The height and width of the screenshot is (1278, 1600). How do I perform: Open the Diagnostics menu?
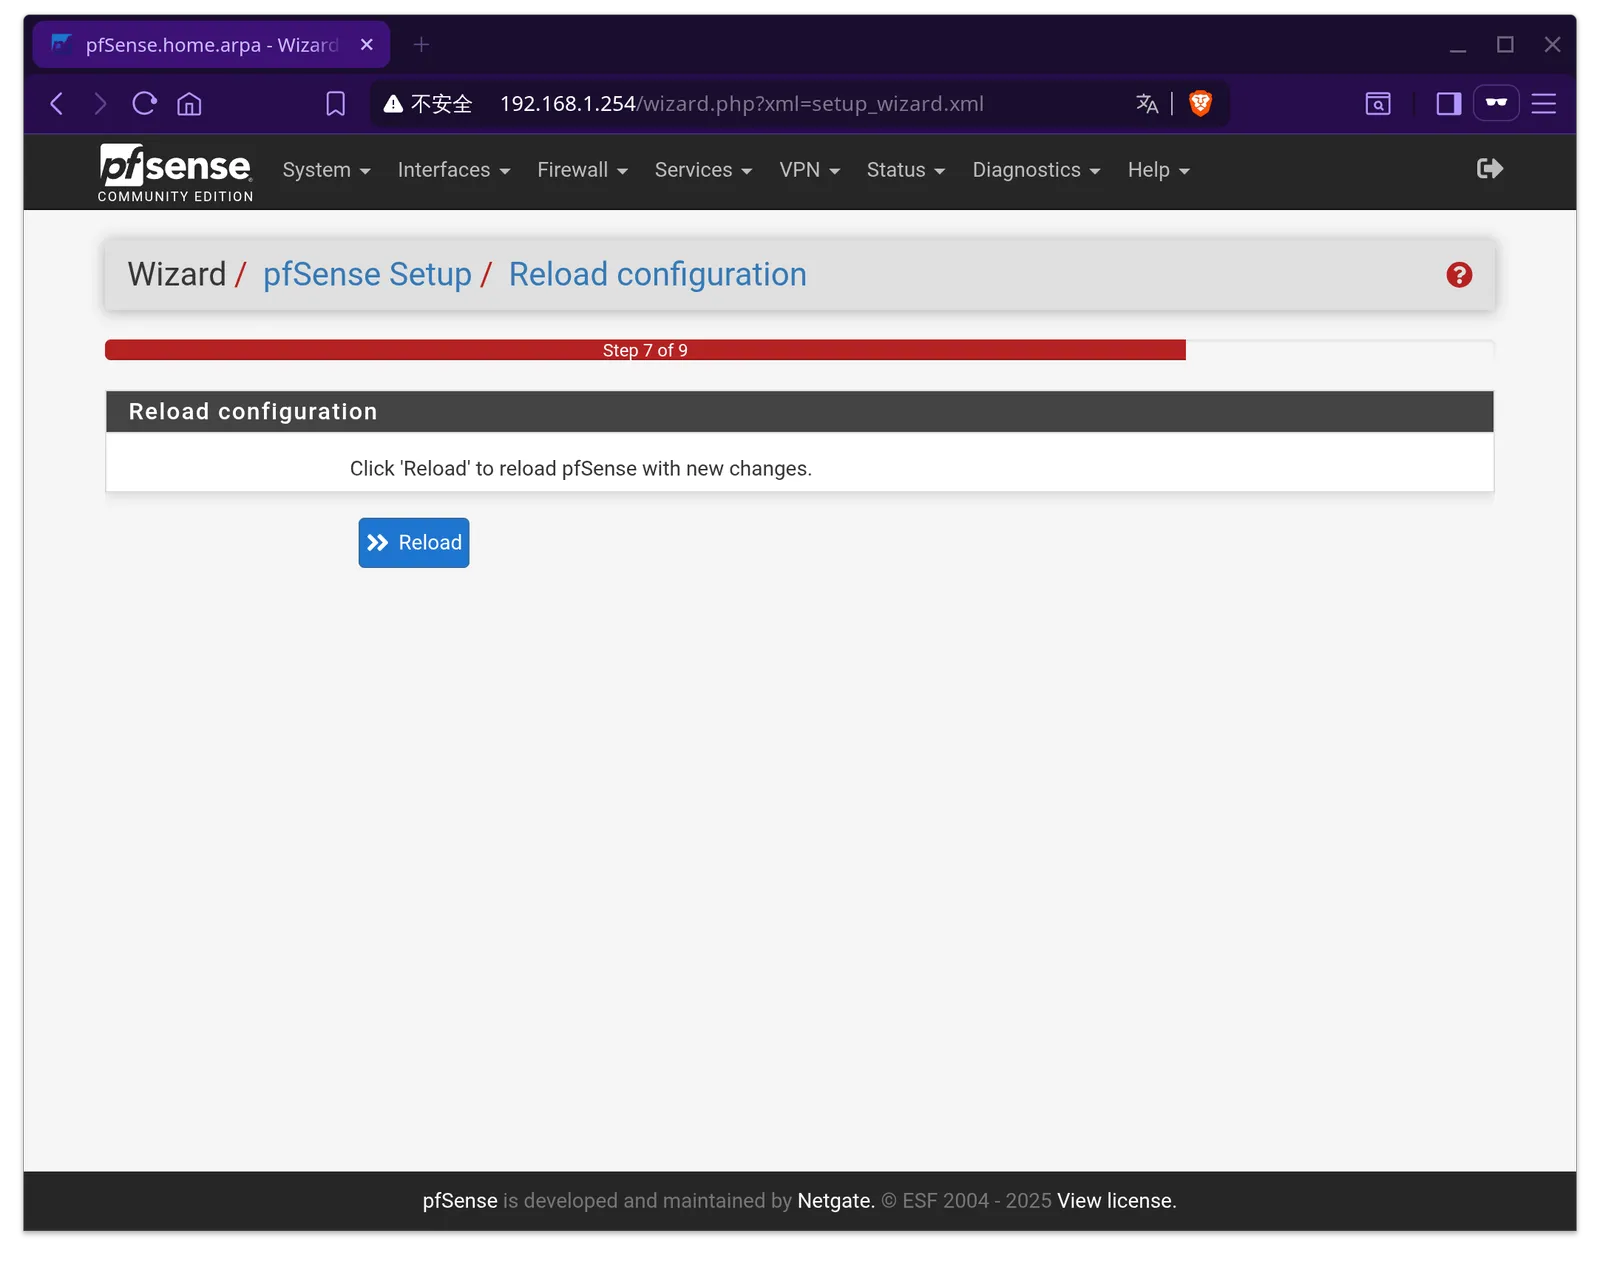pos(1036,170)
